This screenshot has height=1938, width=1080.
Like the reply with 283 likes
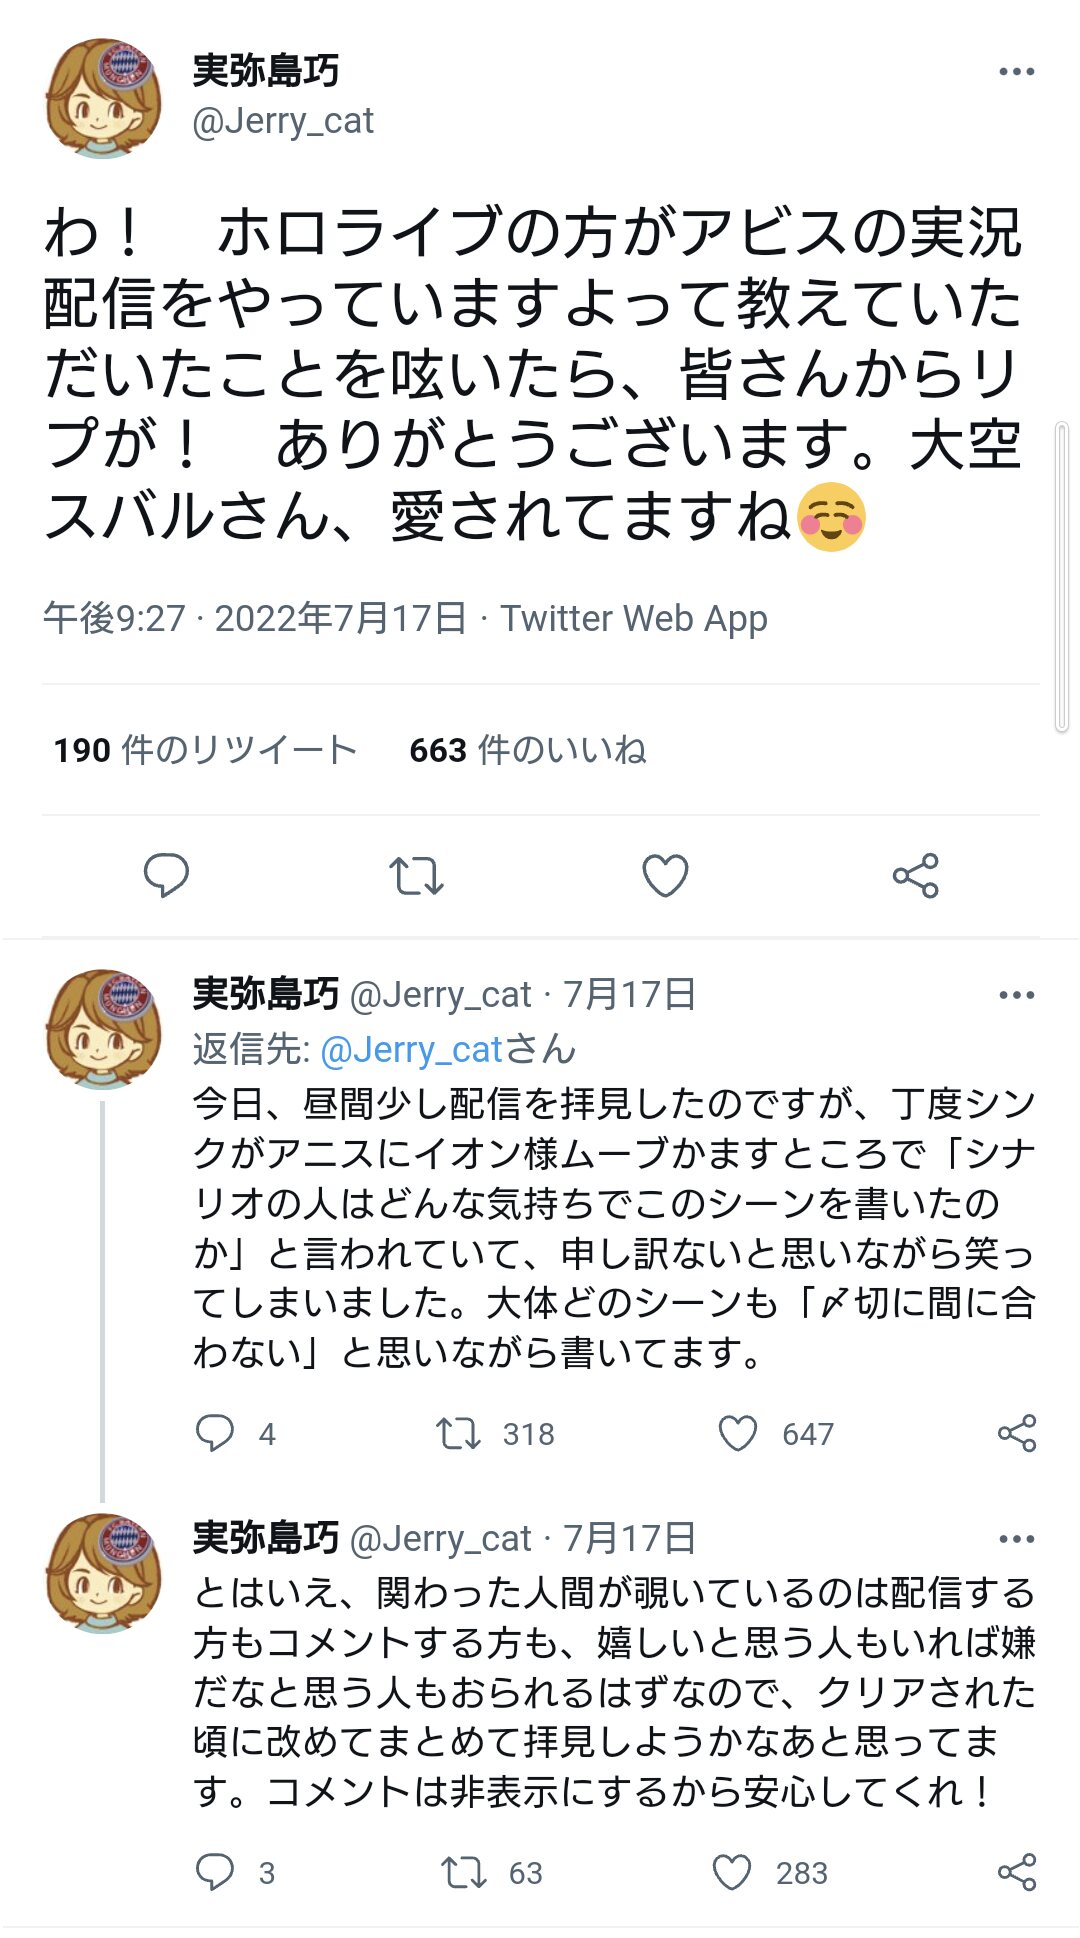pos(732,1872)
